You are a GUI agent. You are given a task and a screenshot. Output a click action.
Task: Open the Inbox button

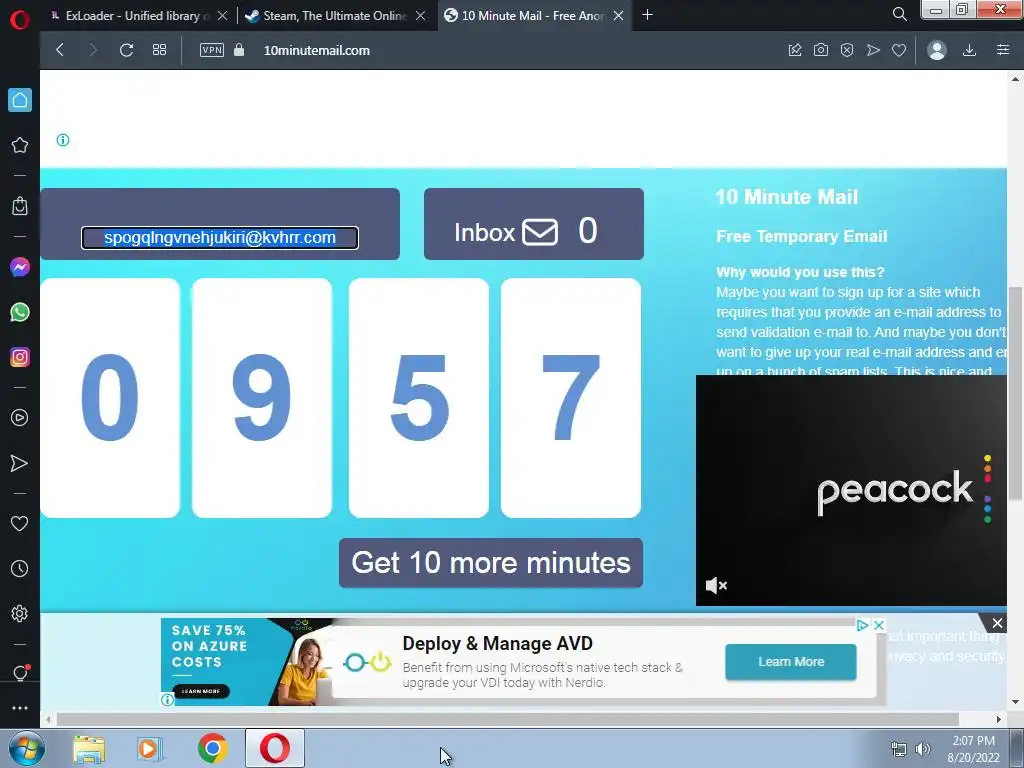tap(534, 224)
